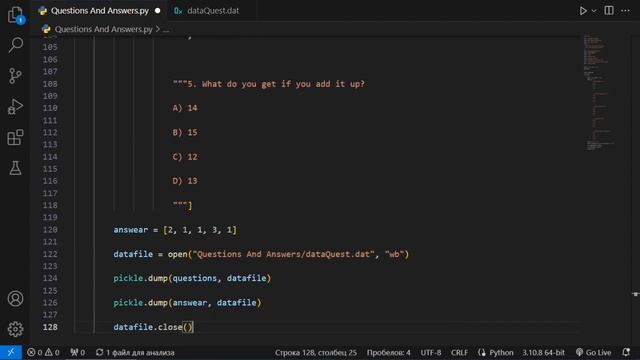Click 'pickle.dump(questions, datafile)' line
The width and height of the screenshot is (640, 360).
coord(192,278)
